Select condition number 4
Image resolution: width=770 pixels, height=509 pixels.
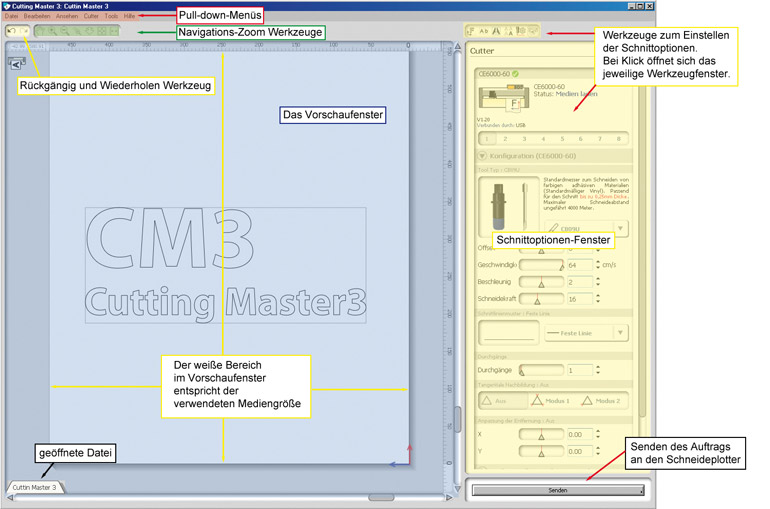click(x=543, y=139)
